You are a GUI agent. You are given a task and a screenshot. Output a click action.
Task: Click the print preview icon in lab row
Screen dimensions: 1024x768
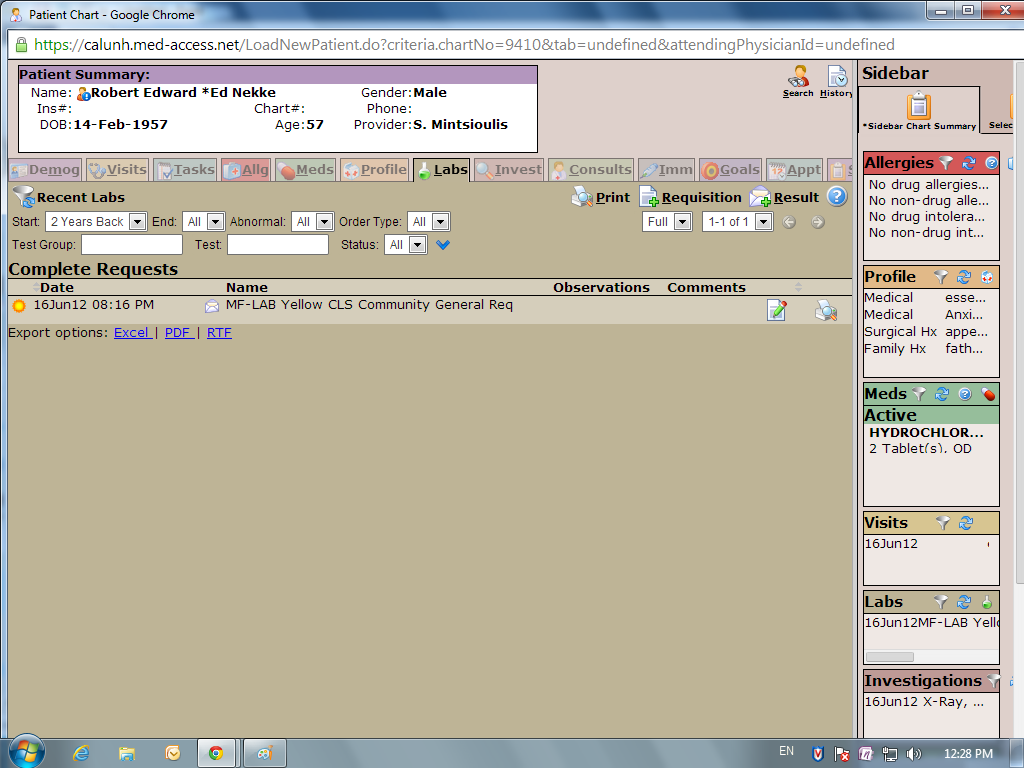[826, 310]
